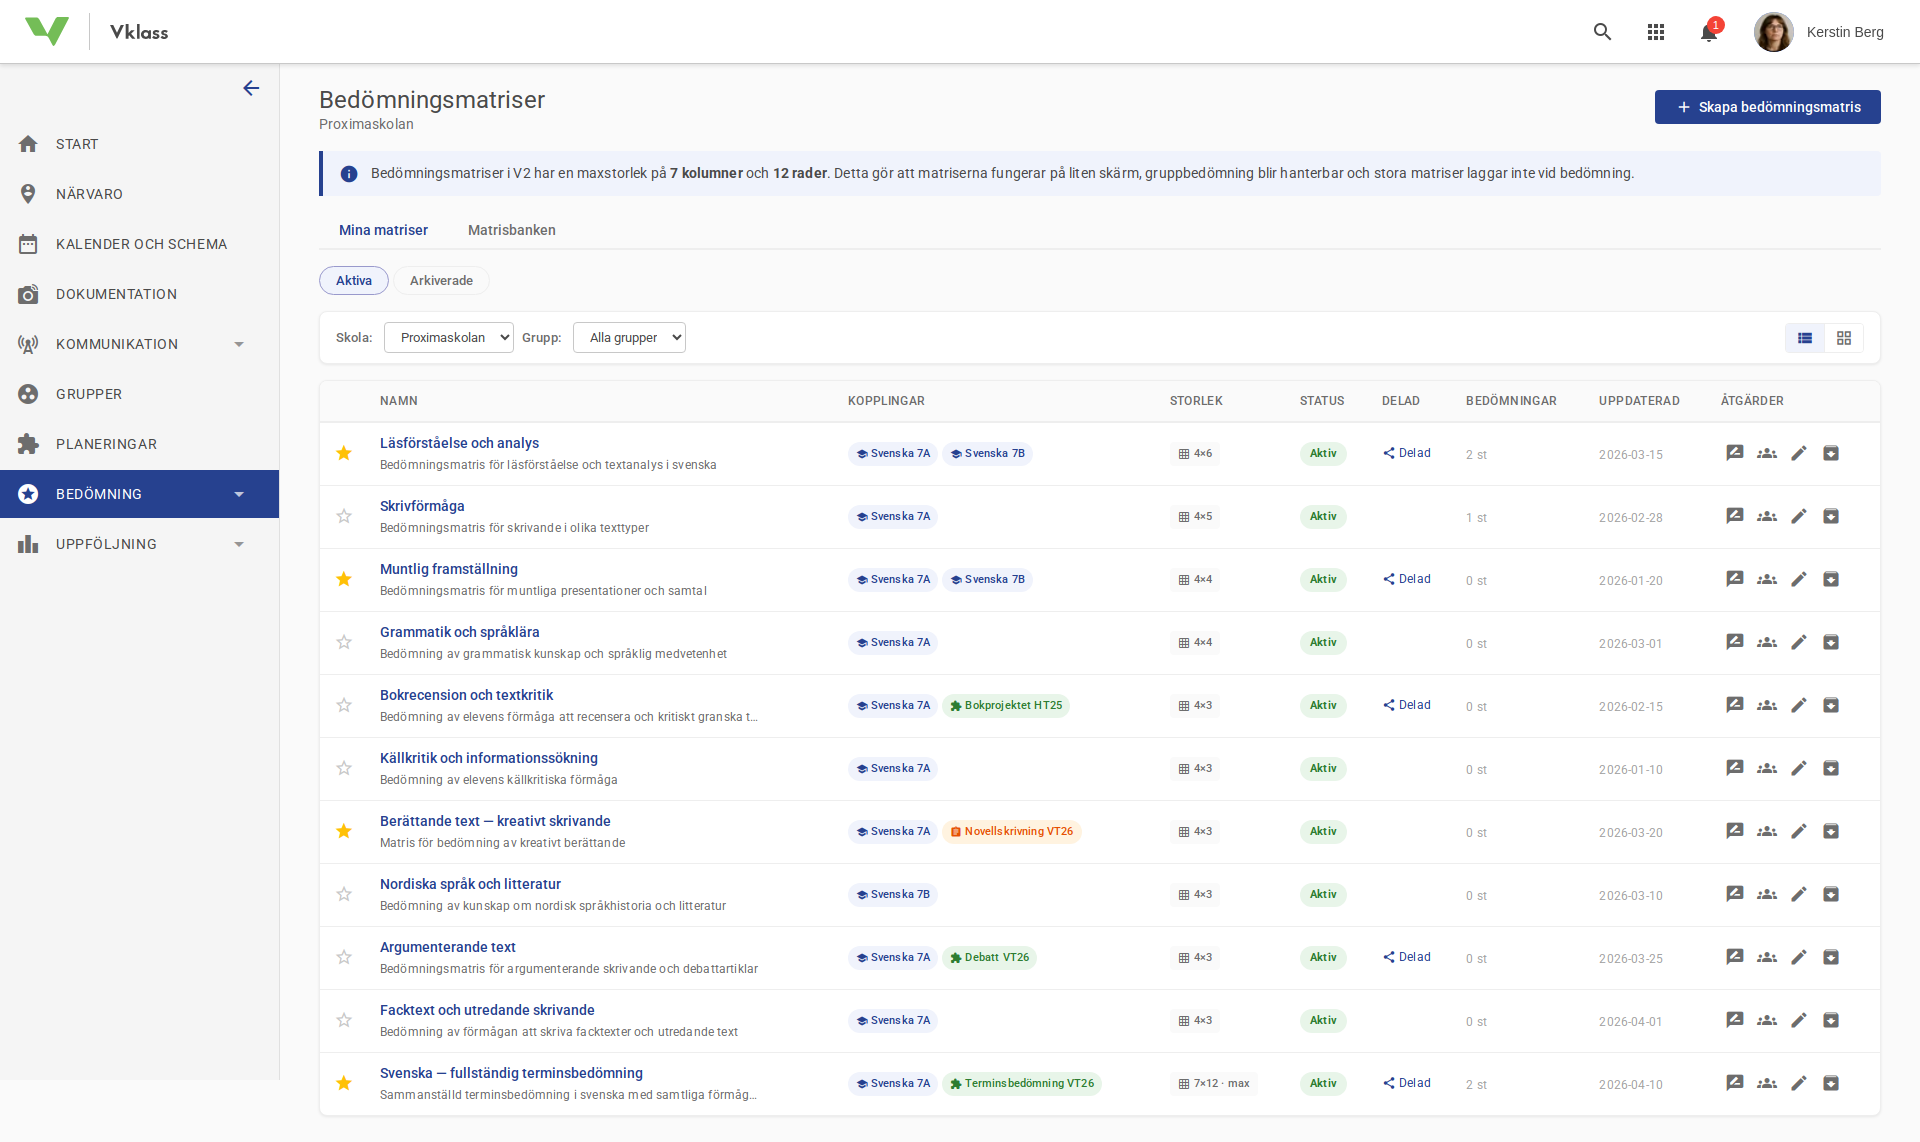The image size is (1920, 1142).
Task: Star Facktext och utredande skrivande
Action: click(x=344, y=1020)
